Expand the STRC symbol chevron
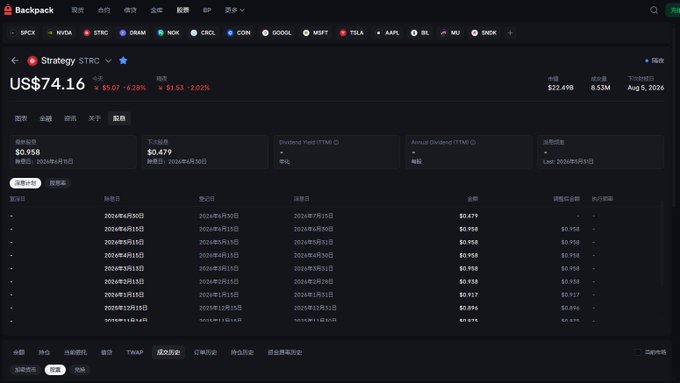This screenshot has width=680, height=383. point(108,61)
